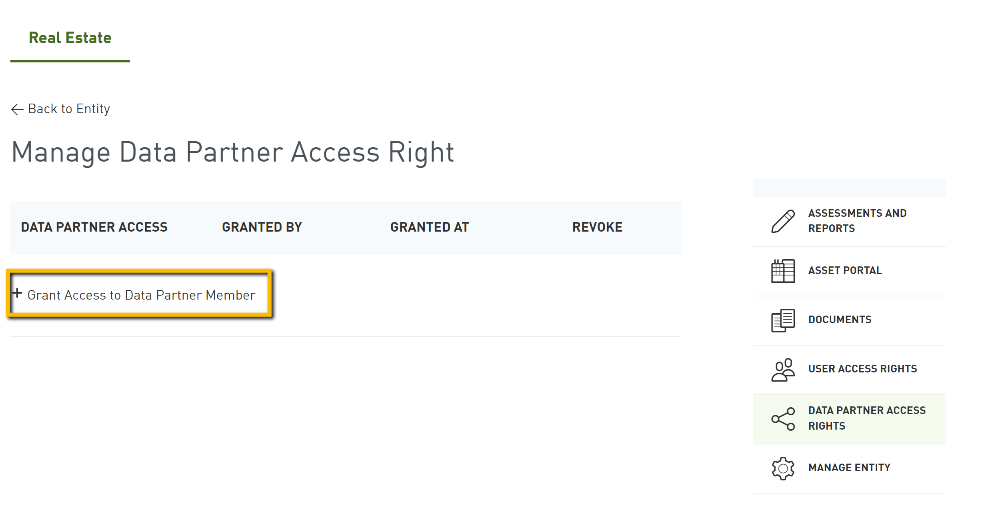Click the Granted By column header

coord(262,227)
